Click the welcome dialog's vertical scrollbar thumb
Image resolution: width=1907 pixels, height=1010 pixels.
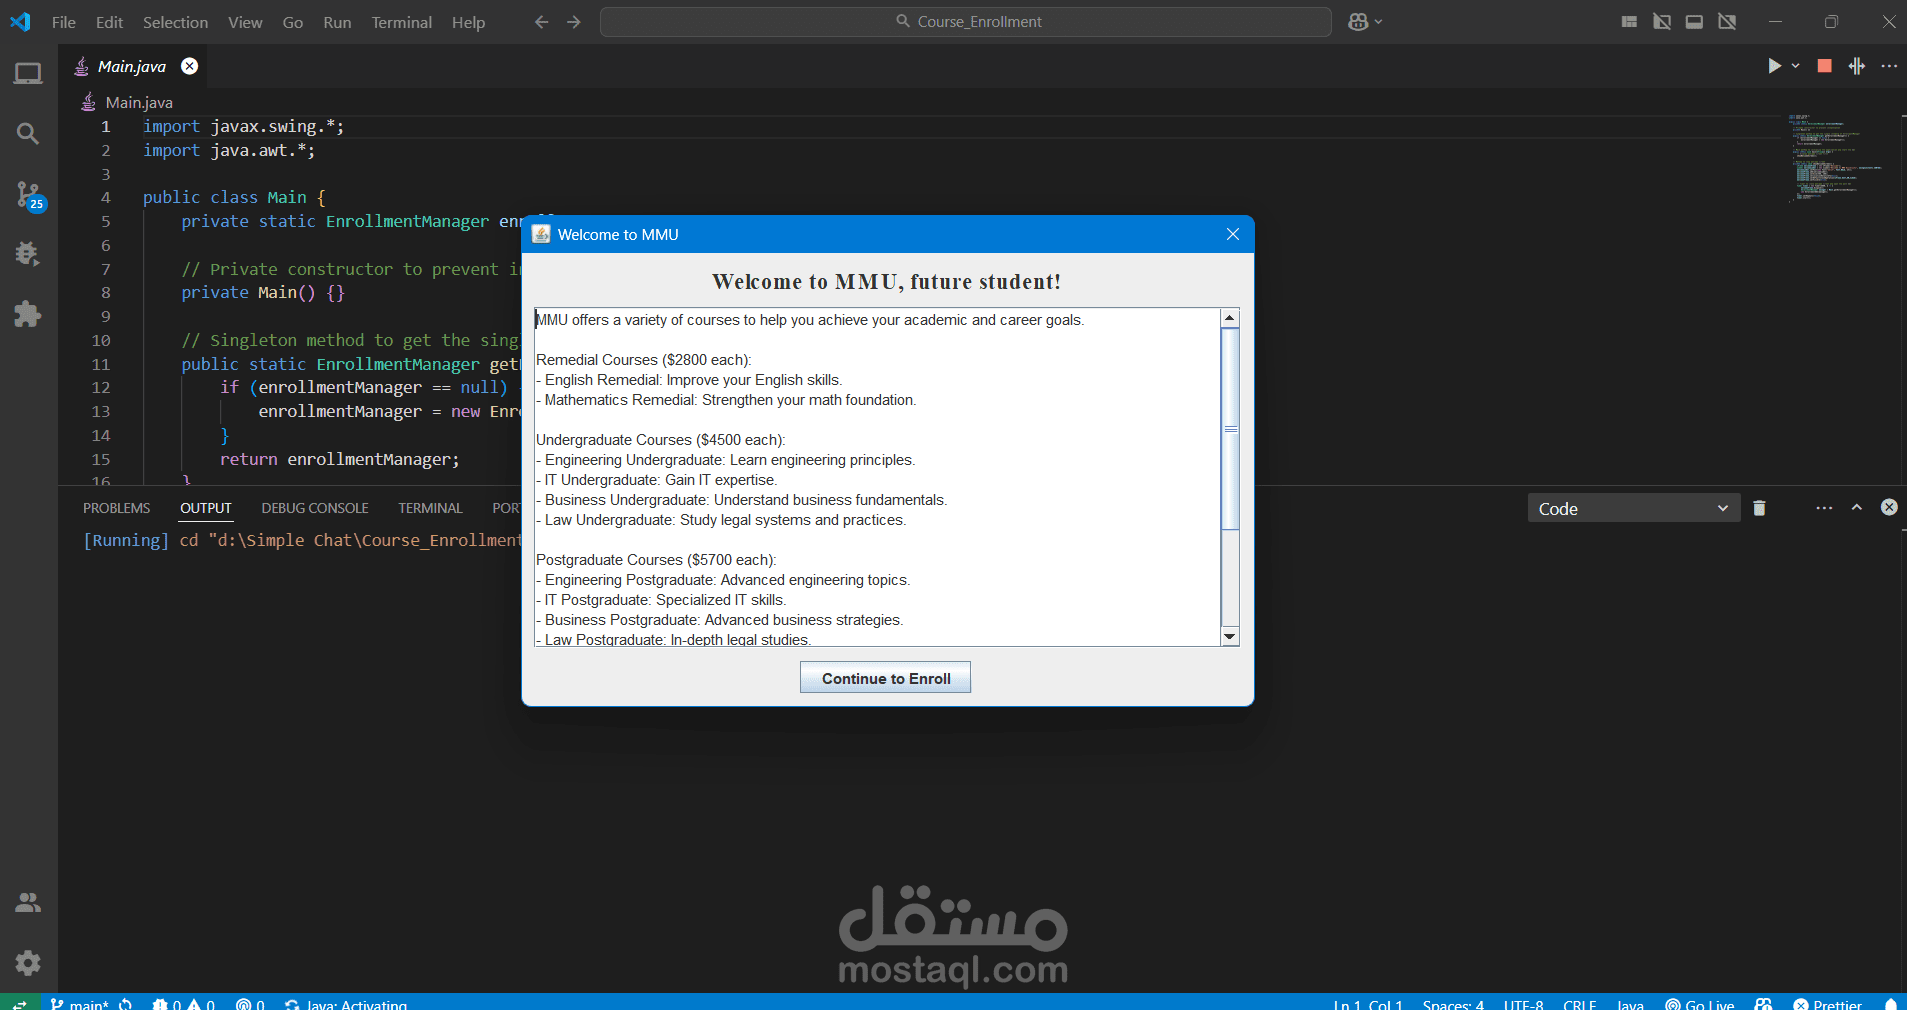(1231, 429)
